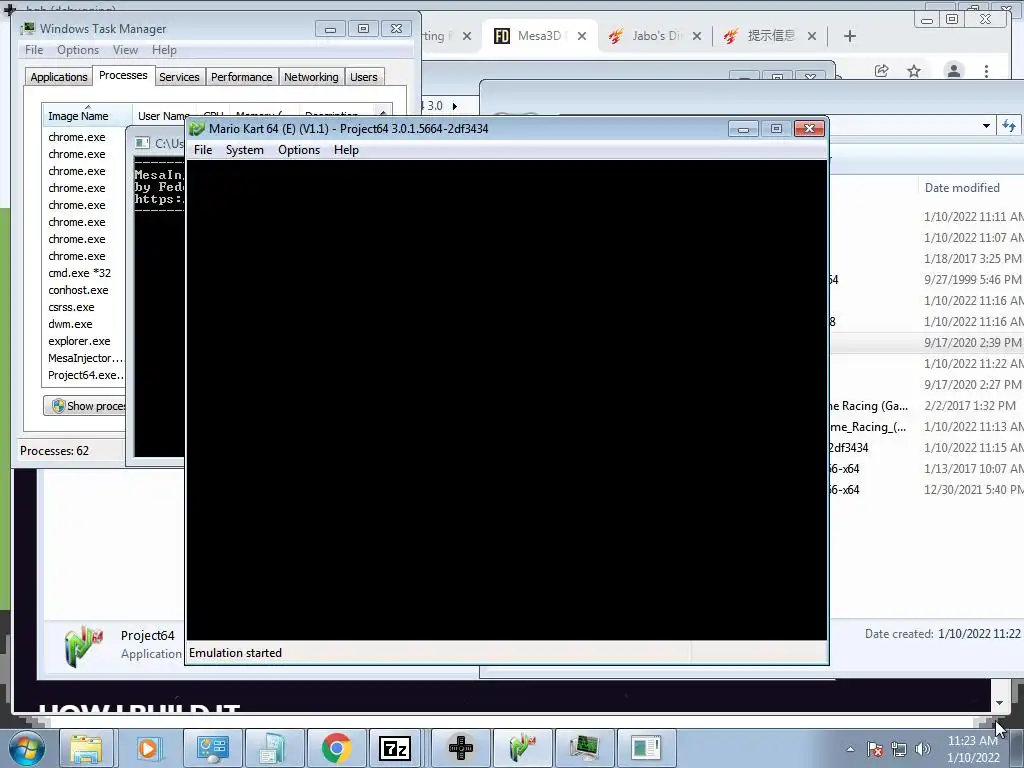Select the MesaInjector process row
Viewport: 1024px width, 768px height.
pos(85,358)
